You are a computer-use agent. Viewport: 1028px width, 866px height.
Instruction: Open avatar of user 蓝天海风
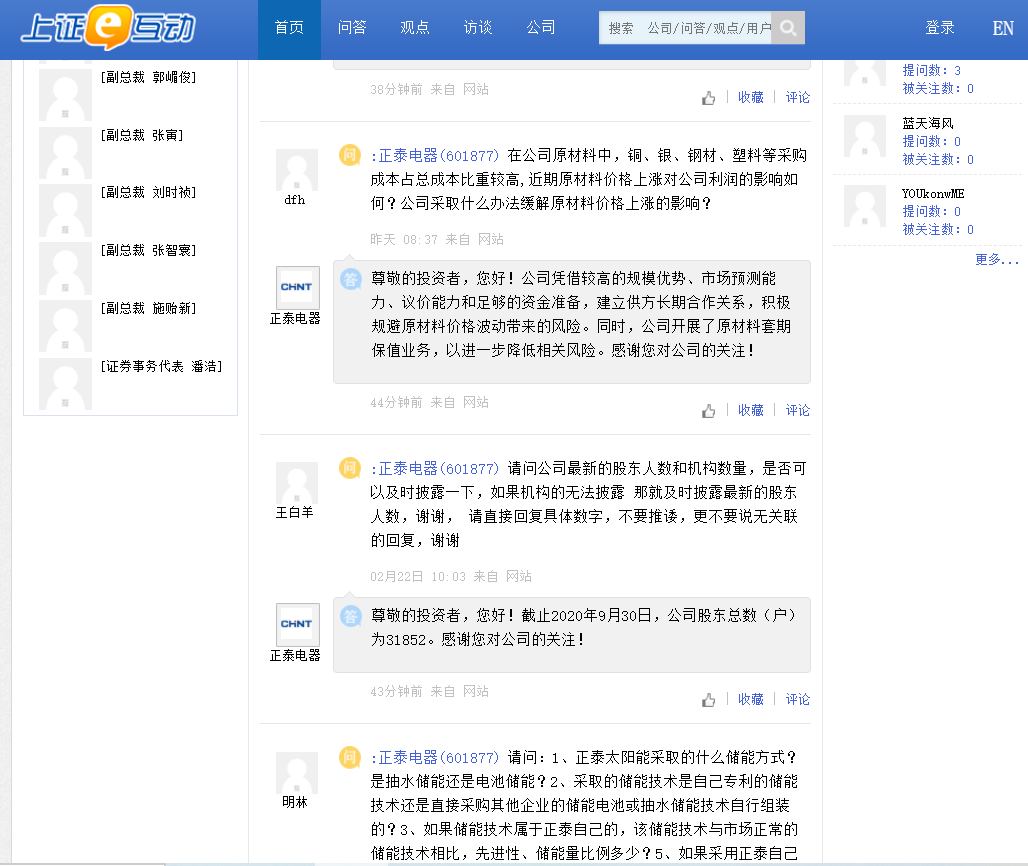tap(865, 136)
